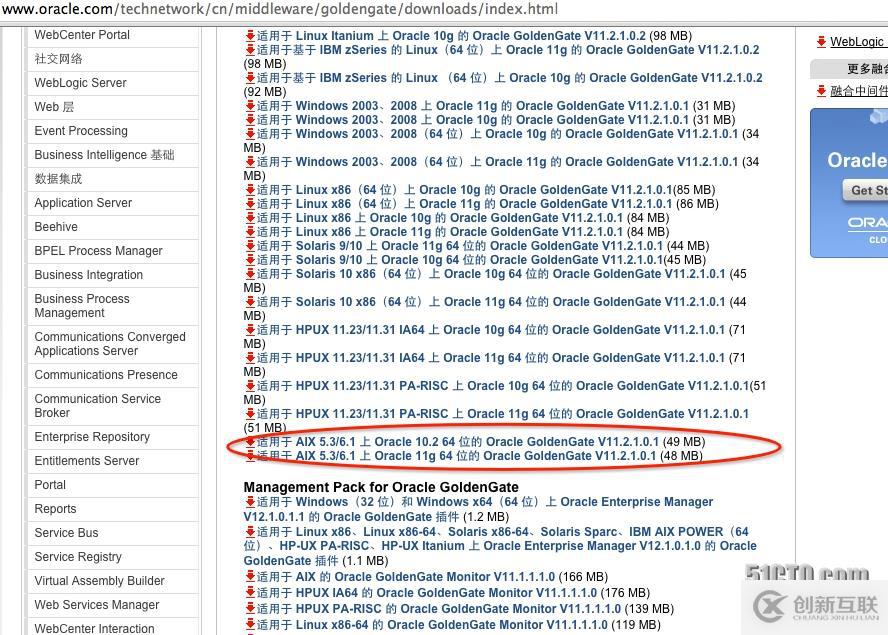Image resolution: width=888 pixels, height=635 pixels.
Task: Open the WebLogic link in right column
Action: 859,42
